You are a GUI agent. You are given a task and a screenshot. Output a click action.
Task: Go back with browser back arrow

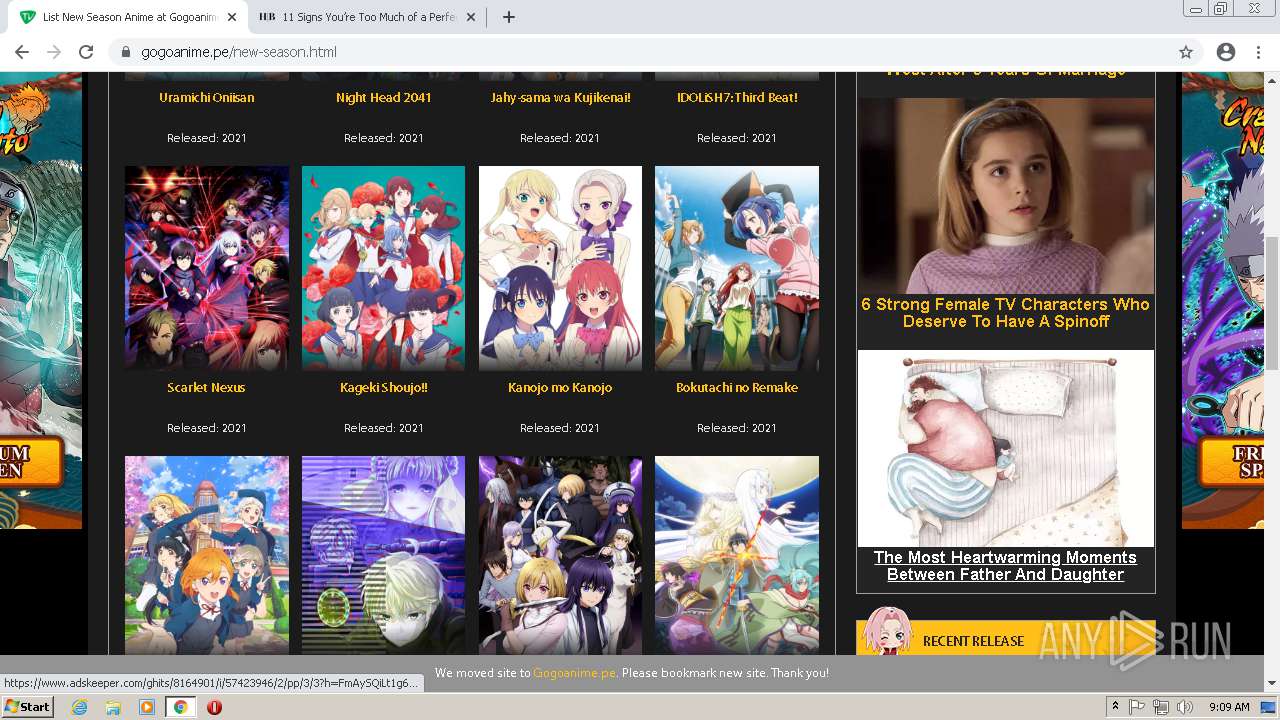22,52
